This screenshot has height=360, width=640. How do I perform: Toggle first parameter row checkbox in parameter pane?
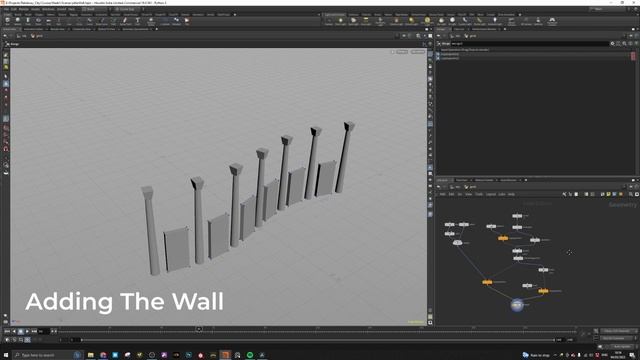[x=438, y=54]
